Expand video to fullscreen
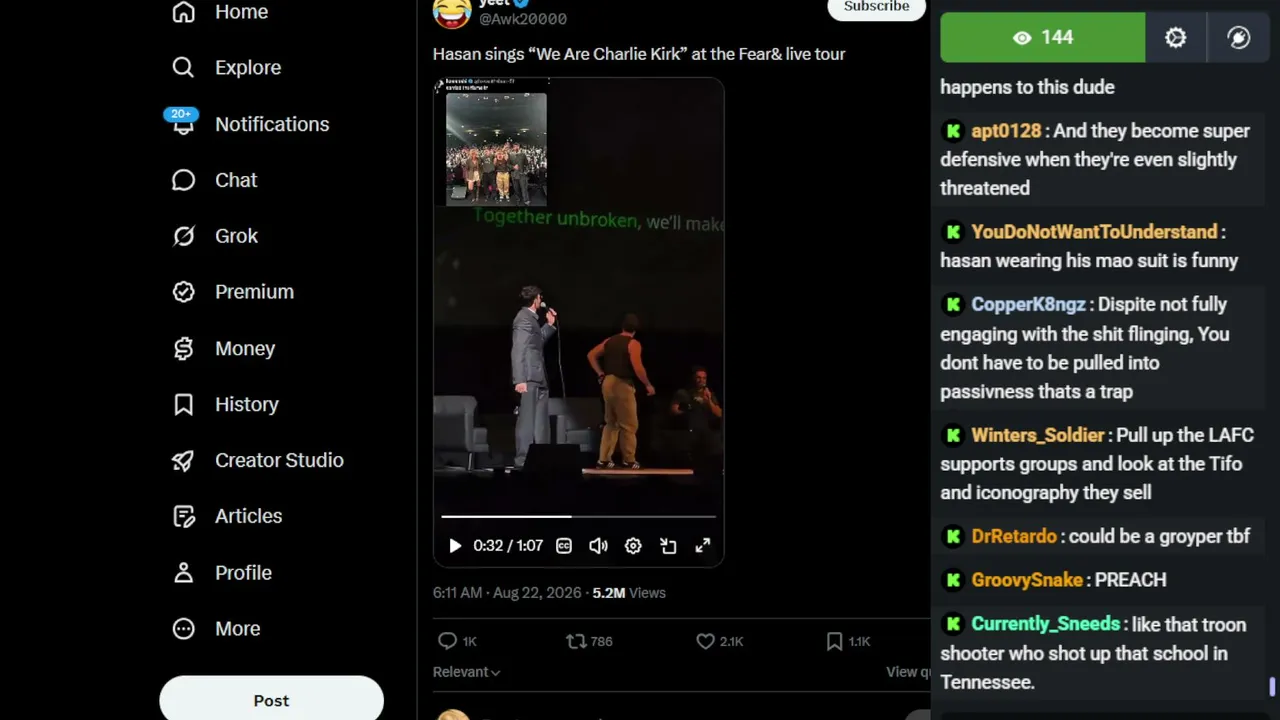 [x=703, y=546]
